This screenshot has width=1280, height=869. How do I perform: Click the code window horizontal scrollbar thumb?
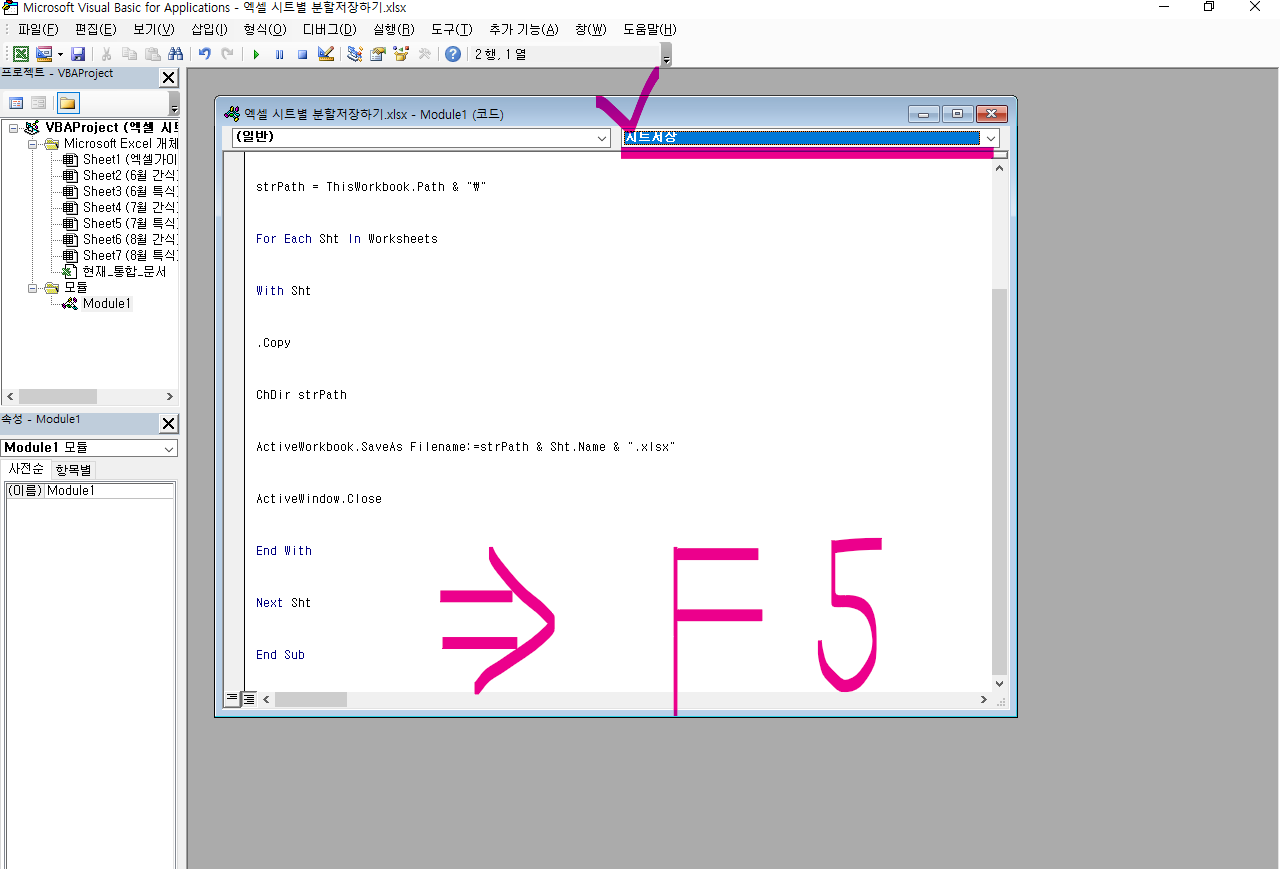point(311,700)
